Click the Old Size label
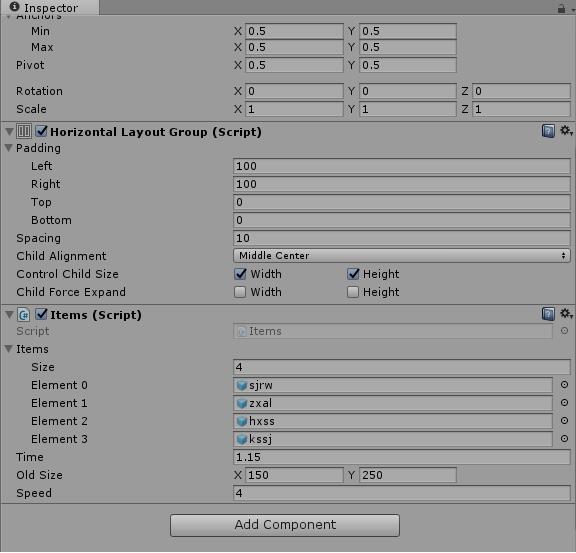Screen dimensions: 576x553 [x=39, y=475]
